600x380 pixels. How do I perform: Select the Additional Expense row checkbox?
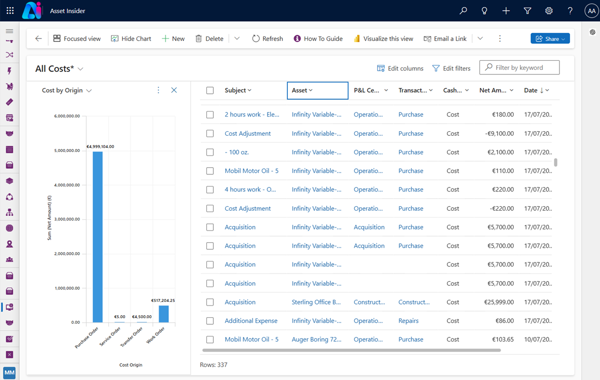pyautogui.click(x=210, y=321)
